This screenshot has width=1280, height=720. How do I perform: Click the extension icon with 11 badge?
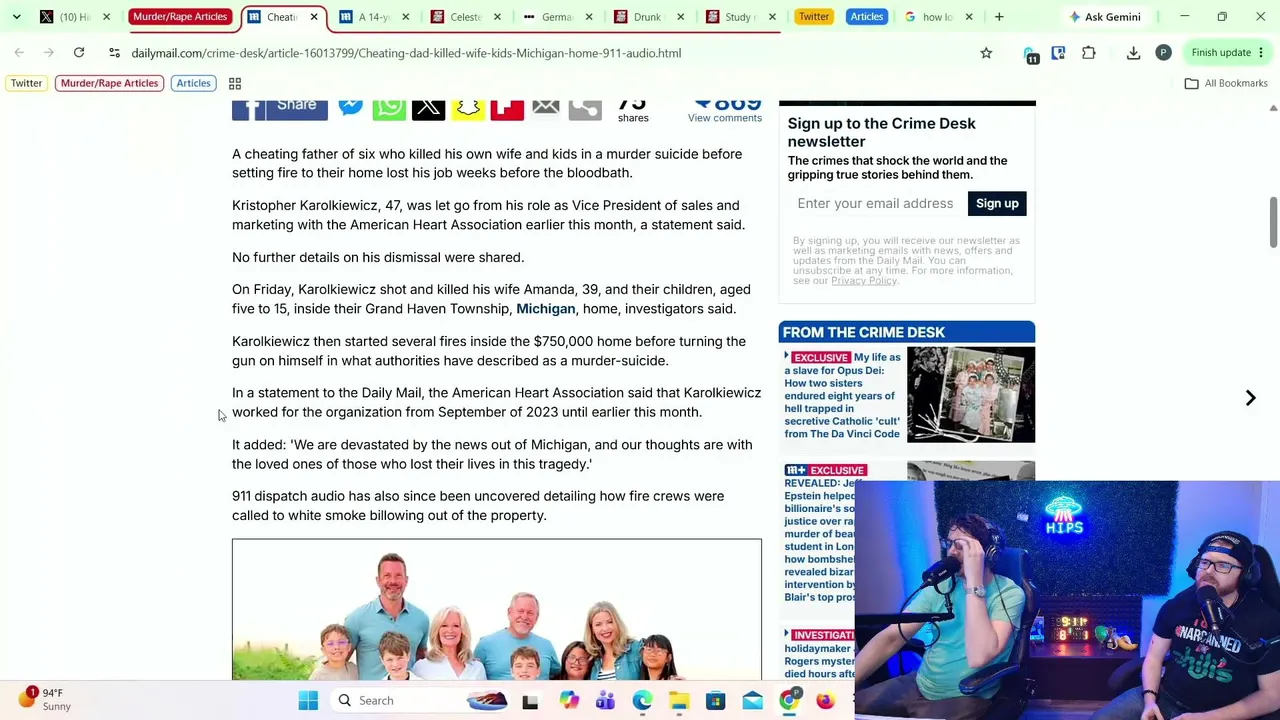click(1030, 54)
